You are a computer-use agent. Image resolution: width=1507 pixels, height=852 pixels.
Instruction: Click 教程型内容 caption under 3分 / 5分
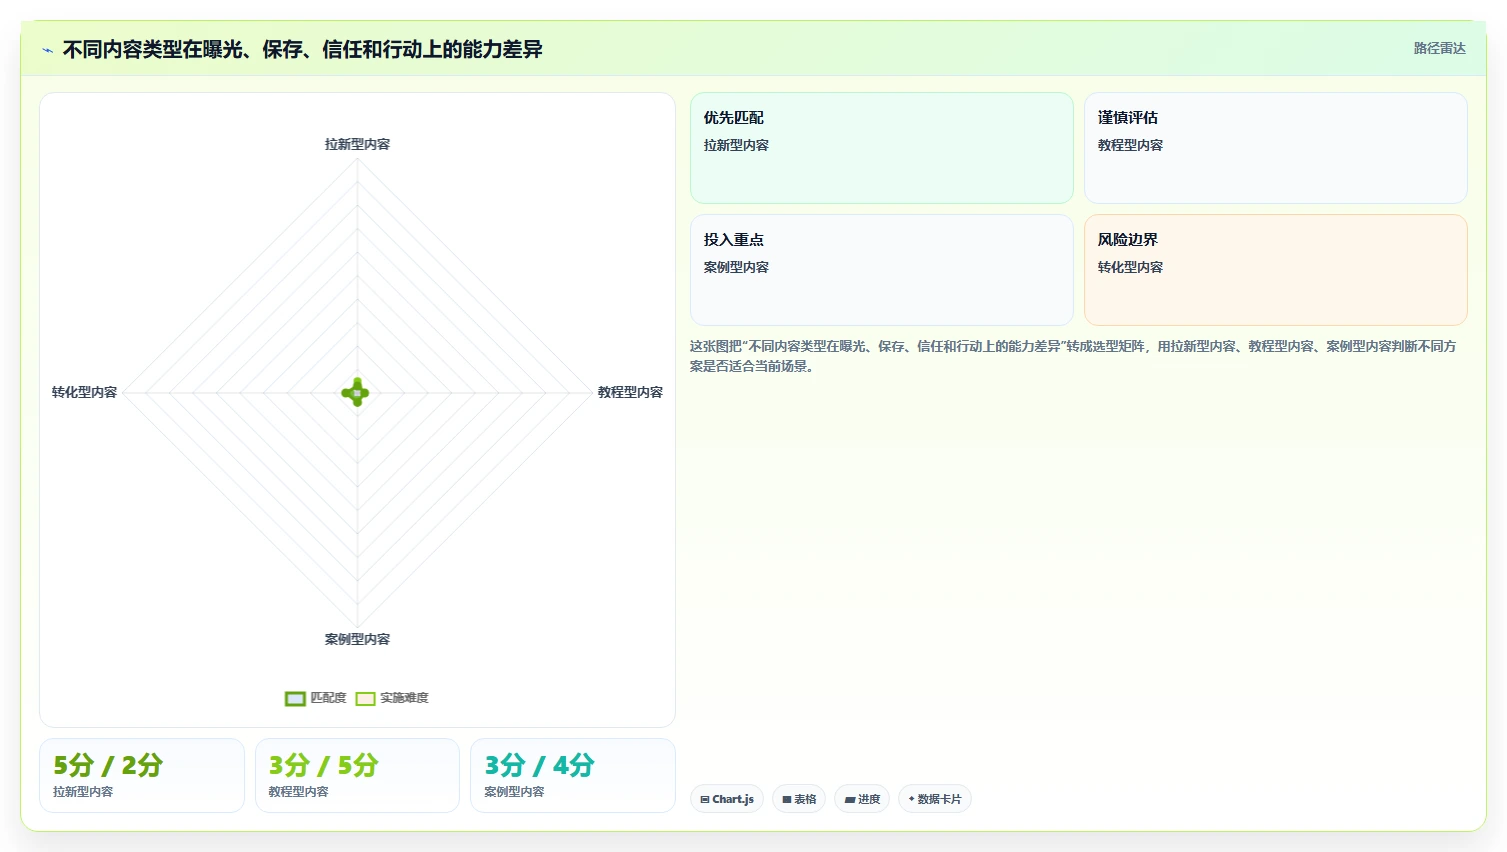(x=298, y=791)
